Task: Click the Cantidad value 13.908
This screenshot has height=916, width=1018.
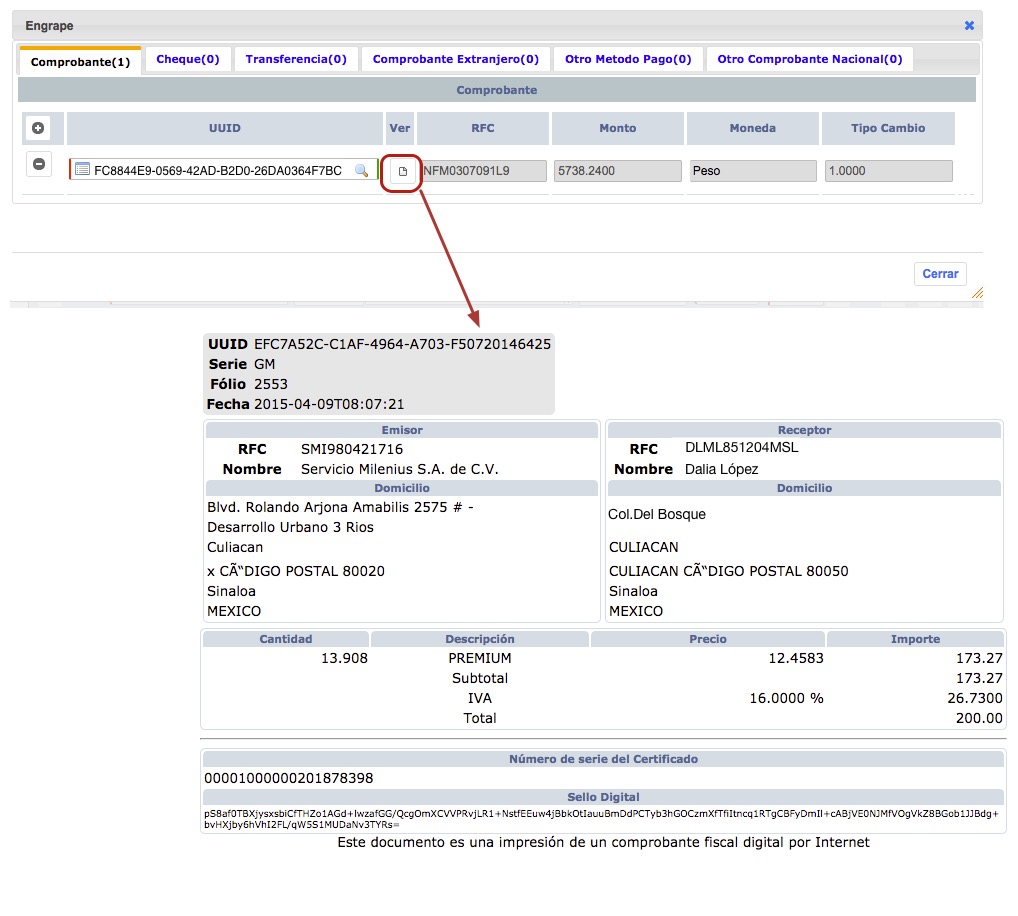Action: coord(344,658)
